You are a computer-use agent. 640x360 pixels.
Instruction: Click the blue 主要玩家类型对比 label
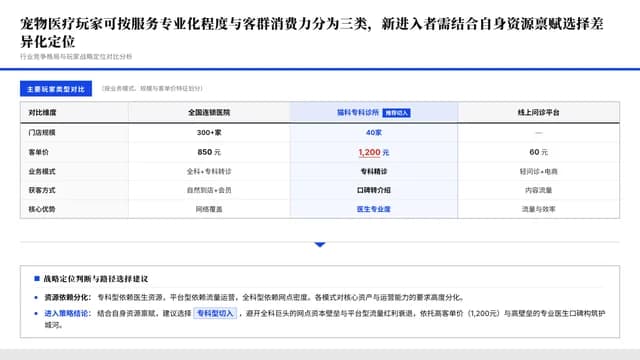56,89
